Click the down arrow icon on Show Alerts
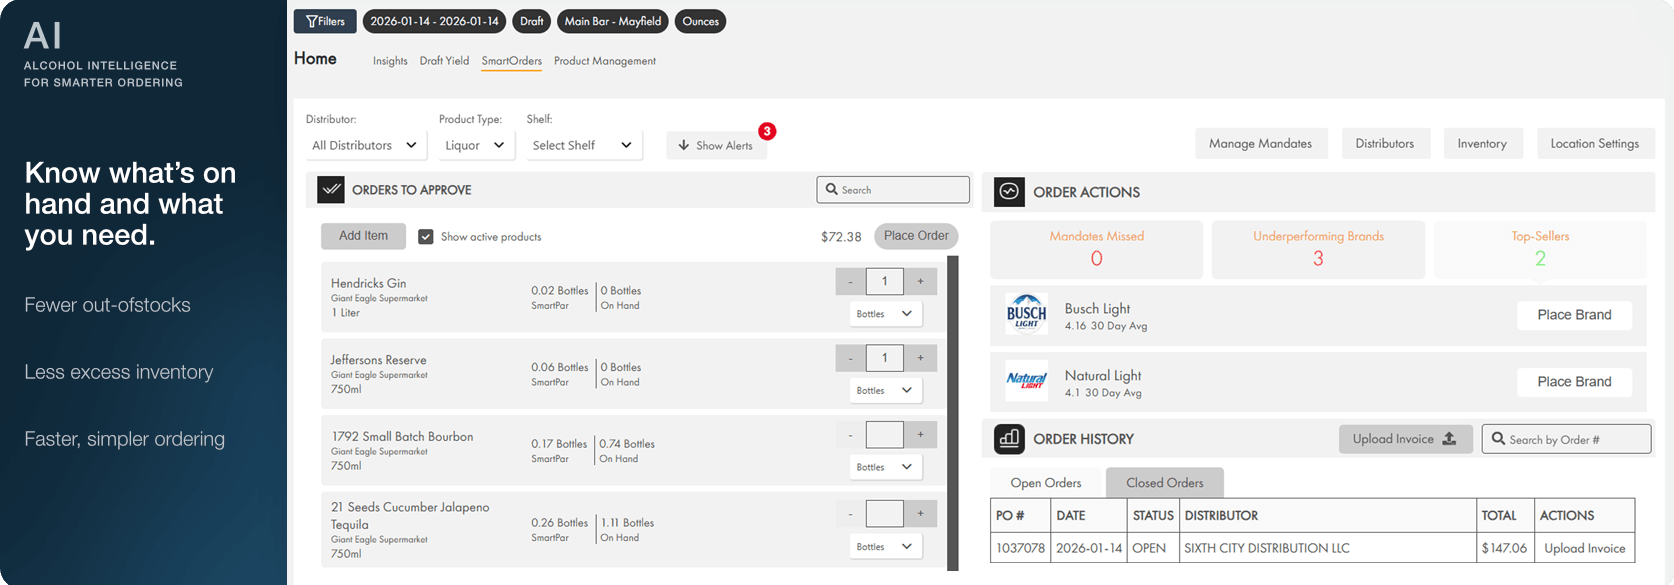This screenshot has height=585, width=1674. [684, 145]
